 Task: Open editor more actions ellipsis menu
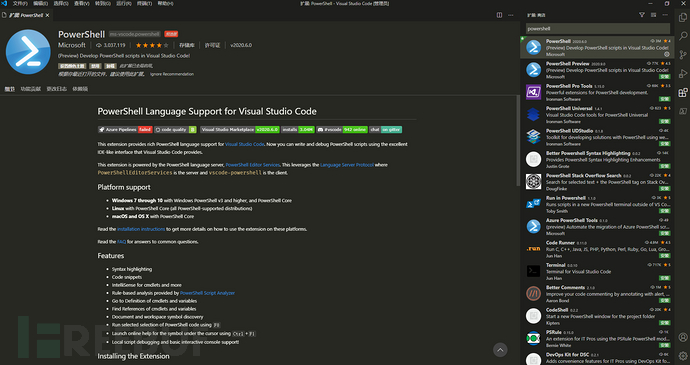point(511,15)
